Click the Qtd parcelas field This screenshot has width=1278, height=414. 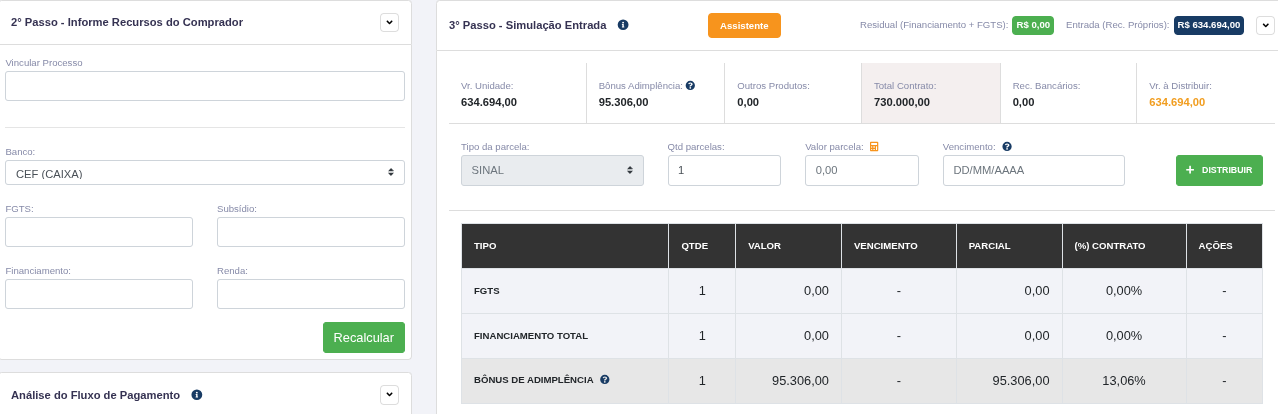[x=724, y=170]
